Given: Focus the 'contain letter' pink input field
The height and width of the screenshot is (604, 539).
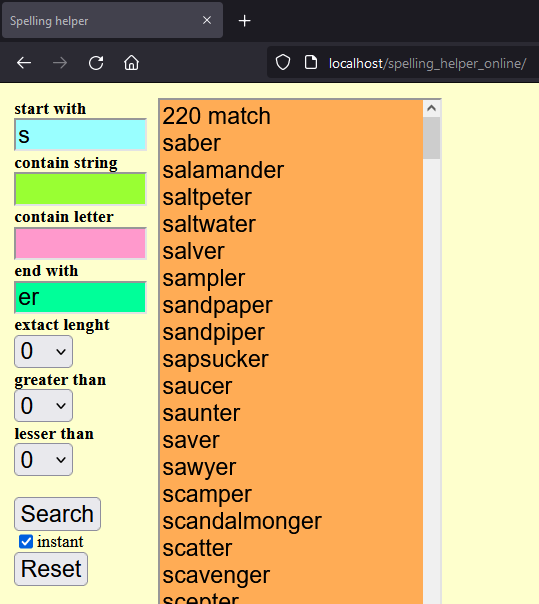Looking at the screenshot, I should coord(81,243).
